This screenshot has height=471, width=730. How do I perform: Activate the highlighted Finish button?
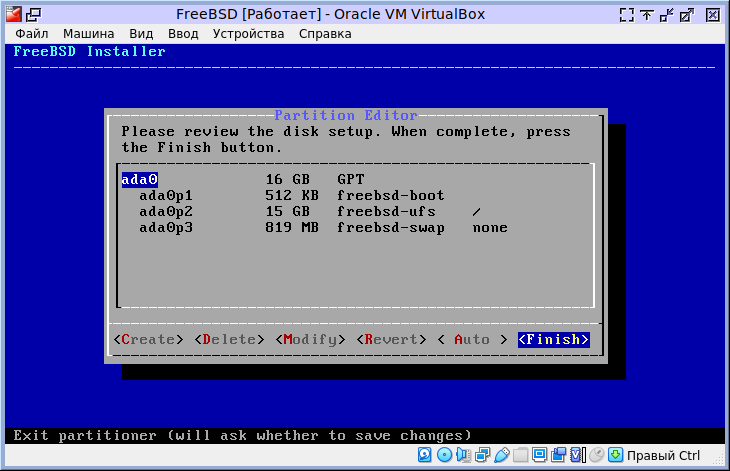point(554,339)
